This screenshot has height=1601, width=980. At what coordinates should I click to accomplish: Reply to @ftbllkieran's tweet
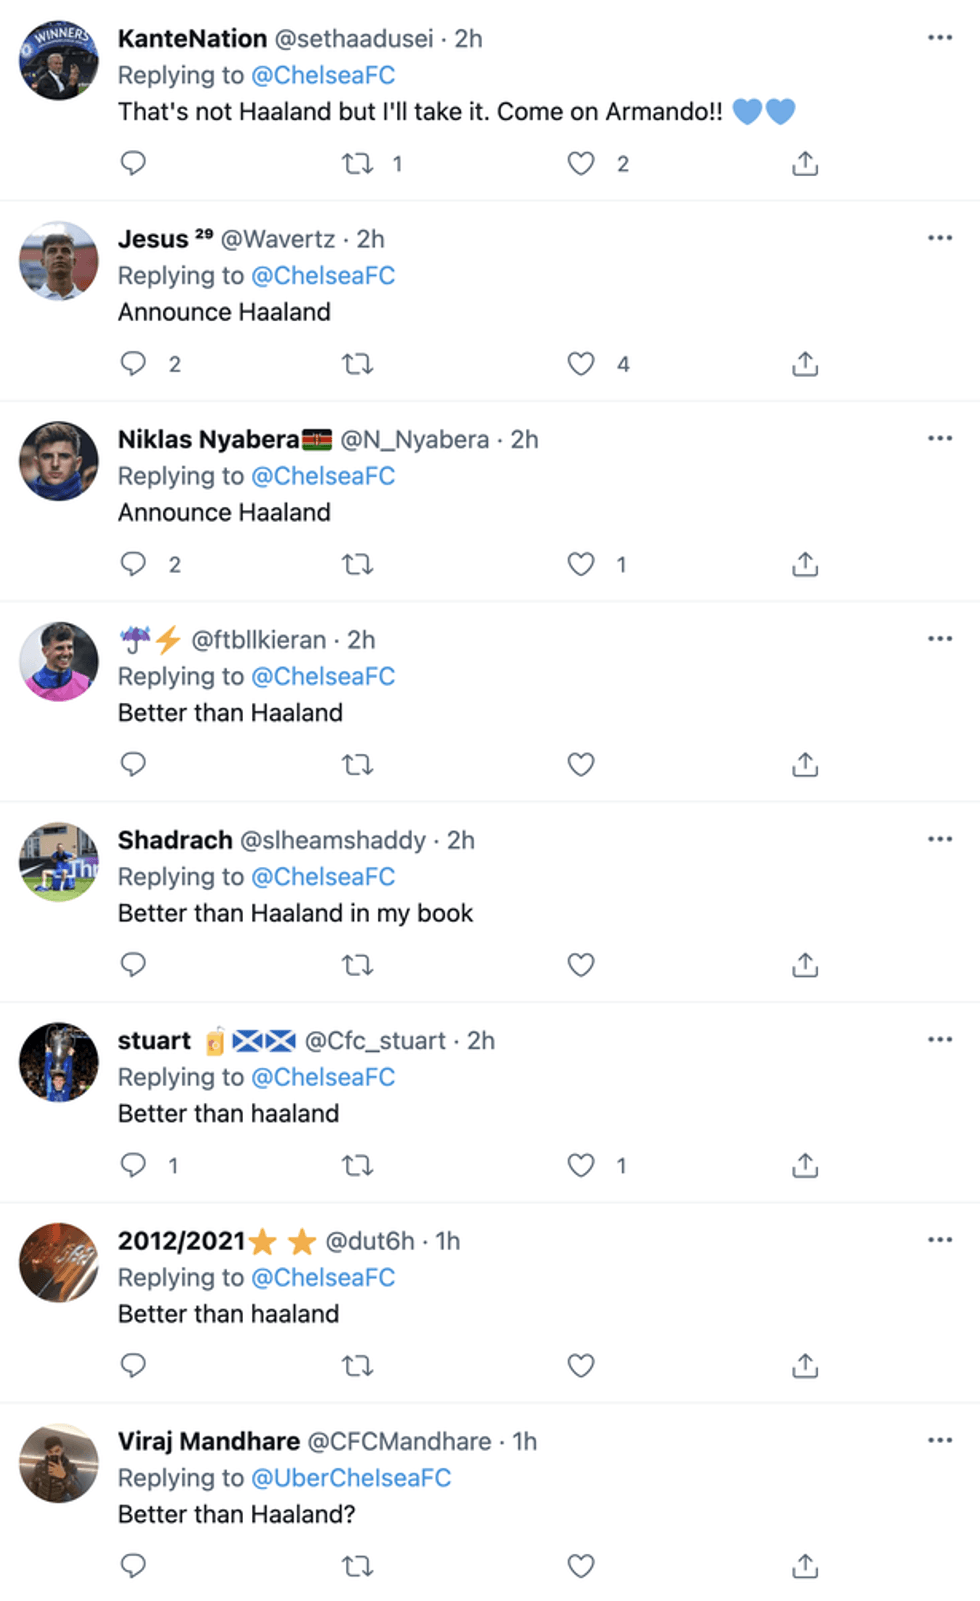[x=133, y=765]
